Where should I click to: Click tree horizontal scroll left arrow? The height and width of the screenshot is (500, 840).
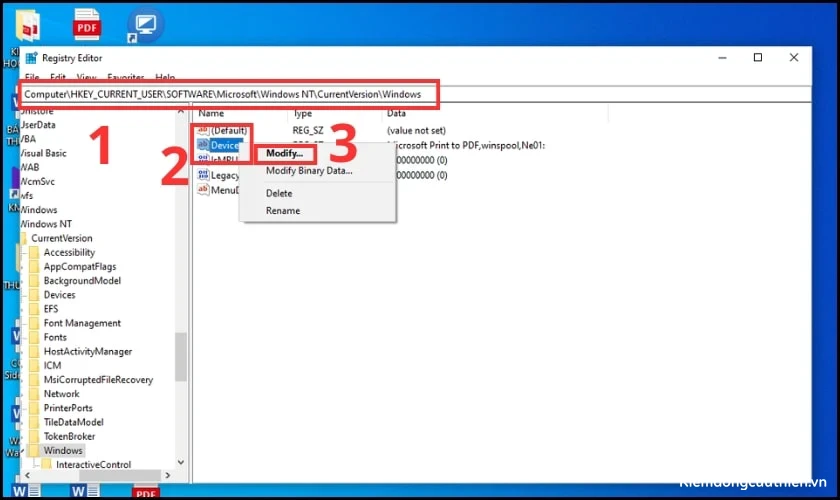[27, 475]
